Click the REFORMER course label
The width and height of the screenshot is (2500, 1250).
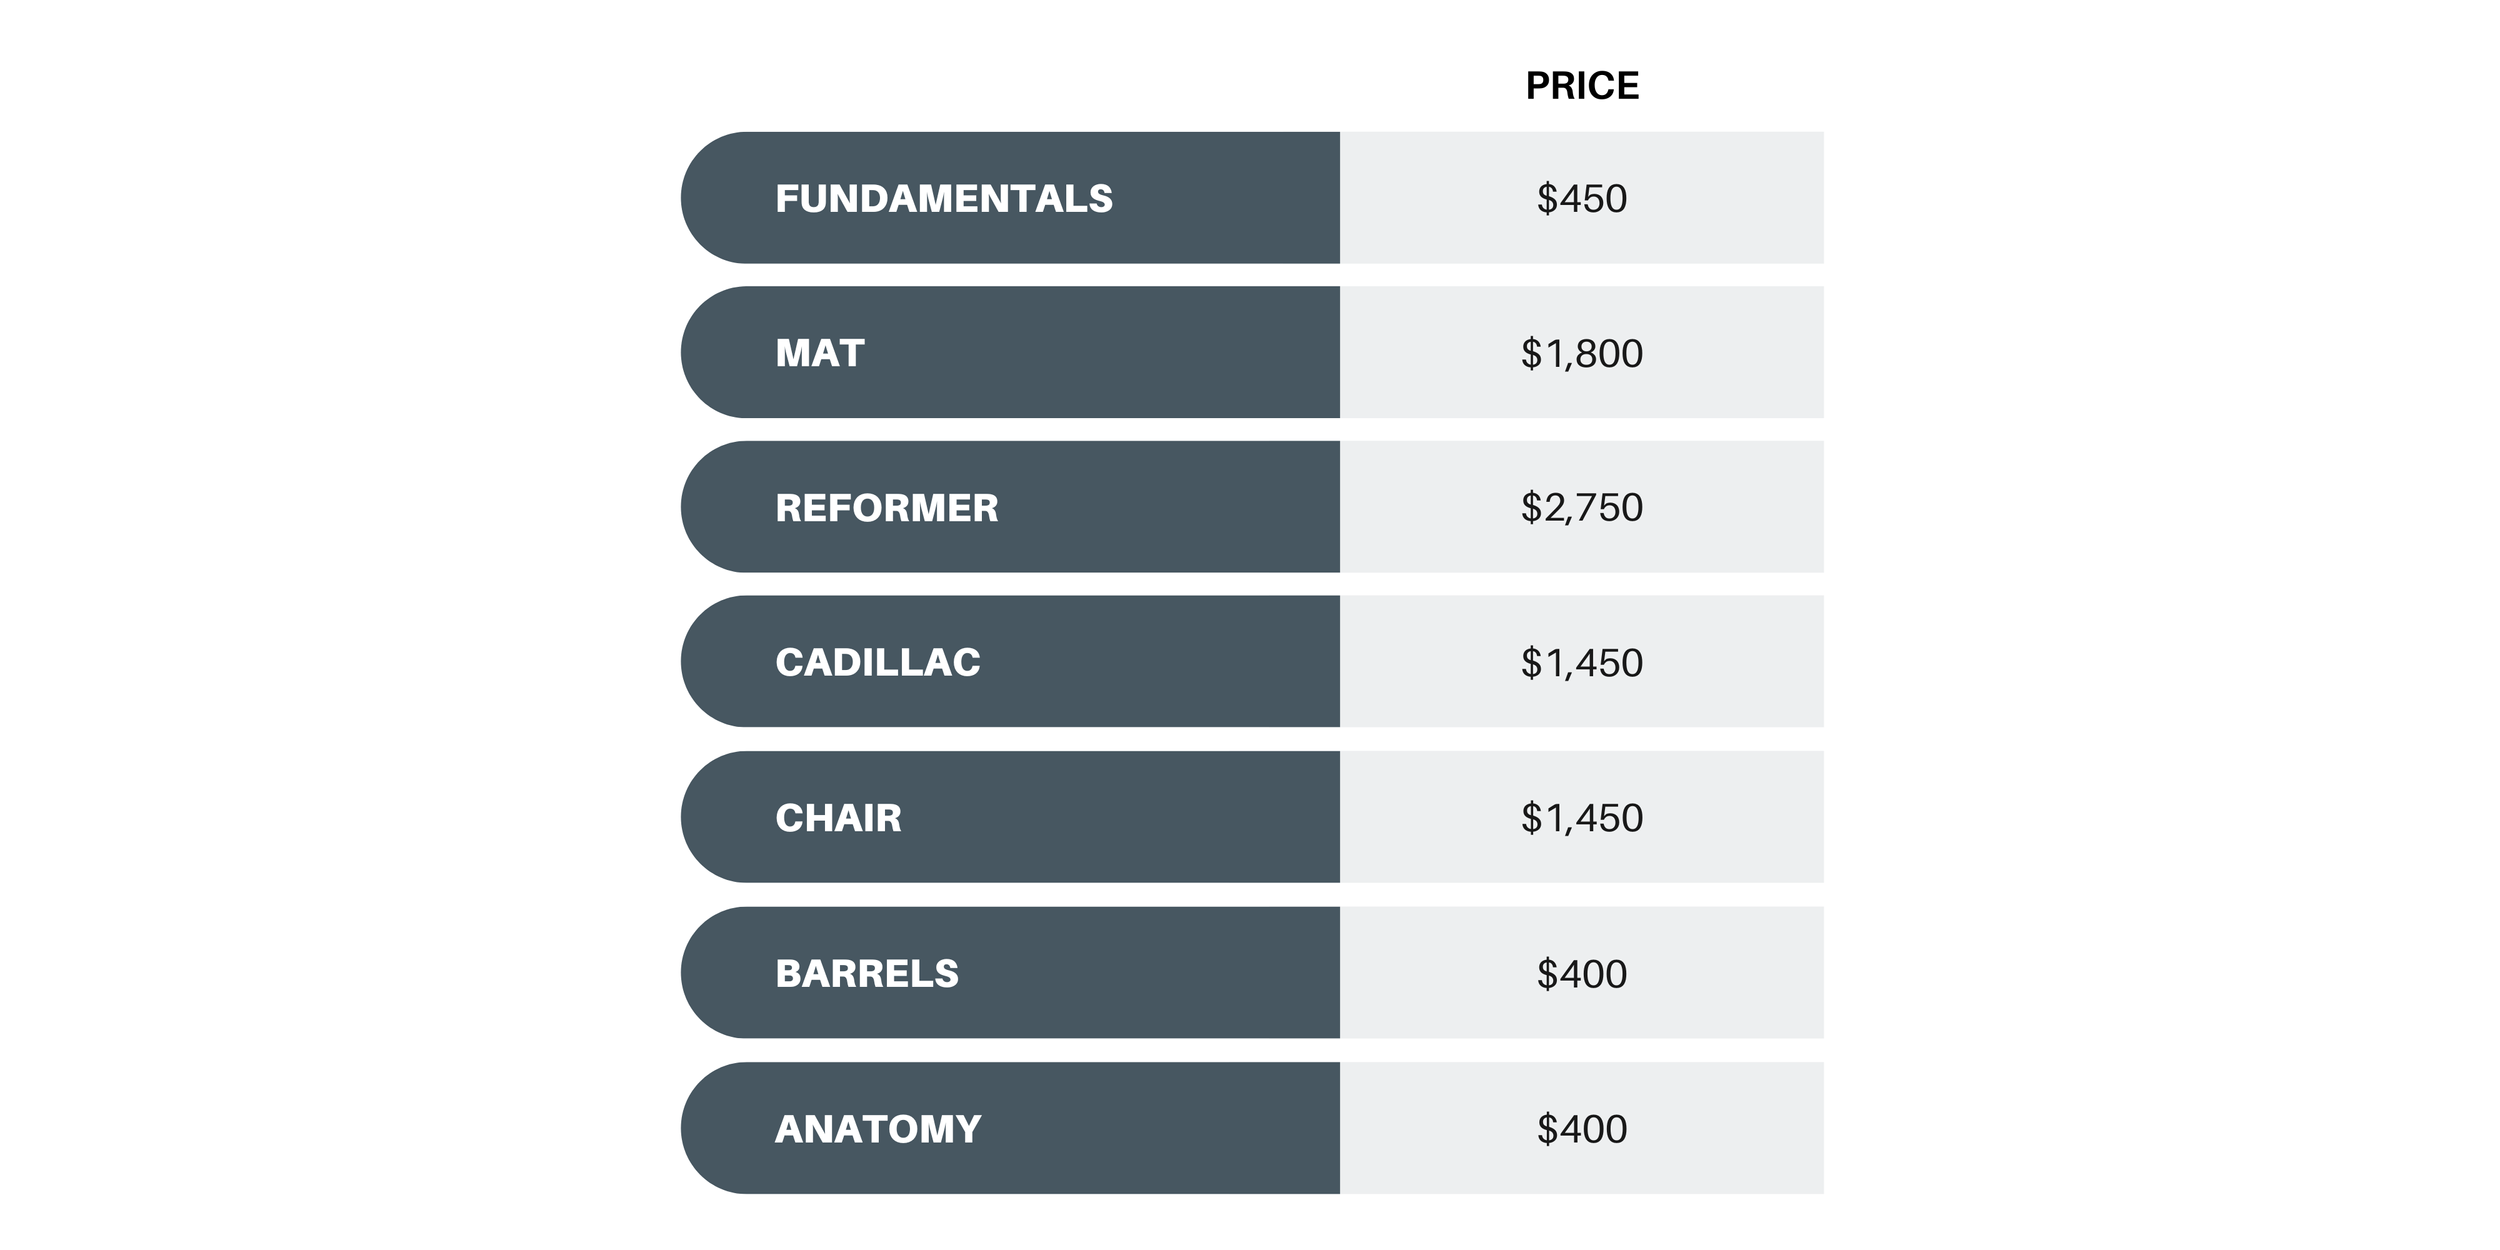pyautogui.click(x=886, y=508)
